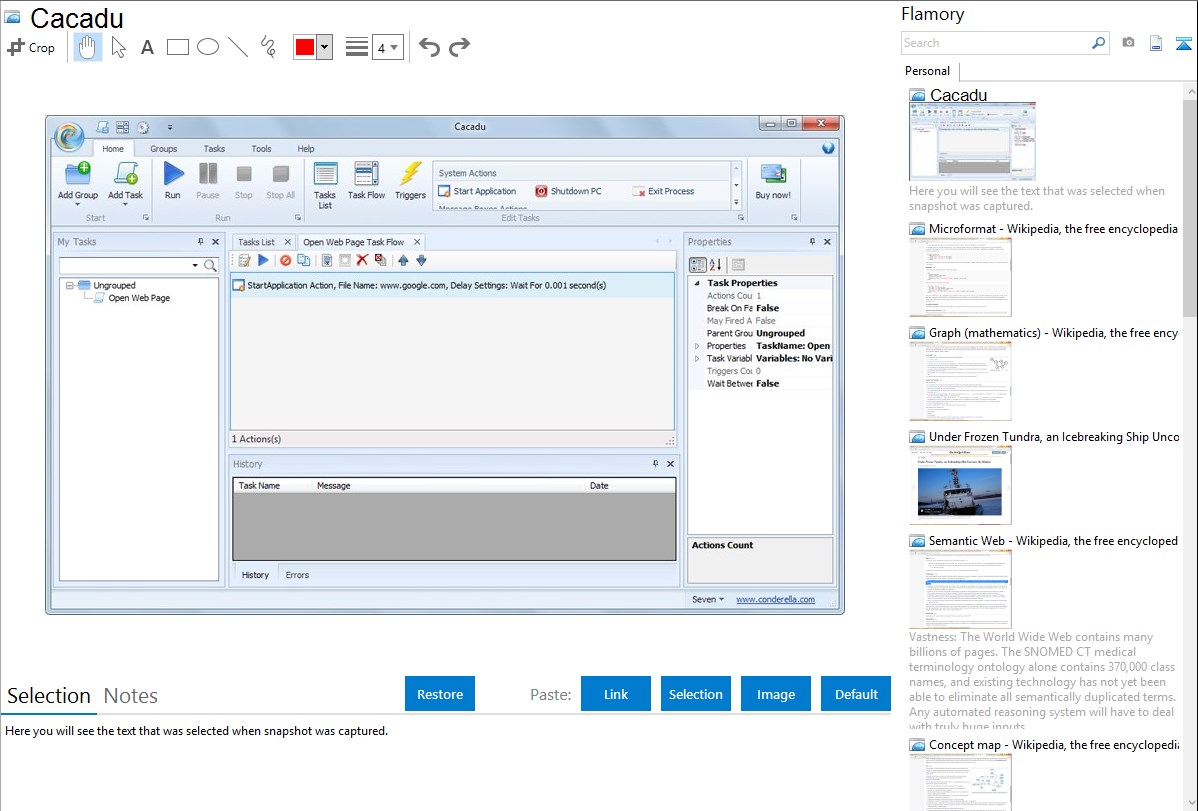Image resolution: width=1198 pixels, height=811 pixels.
Task: Click Add Task in Cacadu ribbon
Action: point(125,183)
